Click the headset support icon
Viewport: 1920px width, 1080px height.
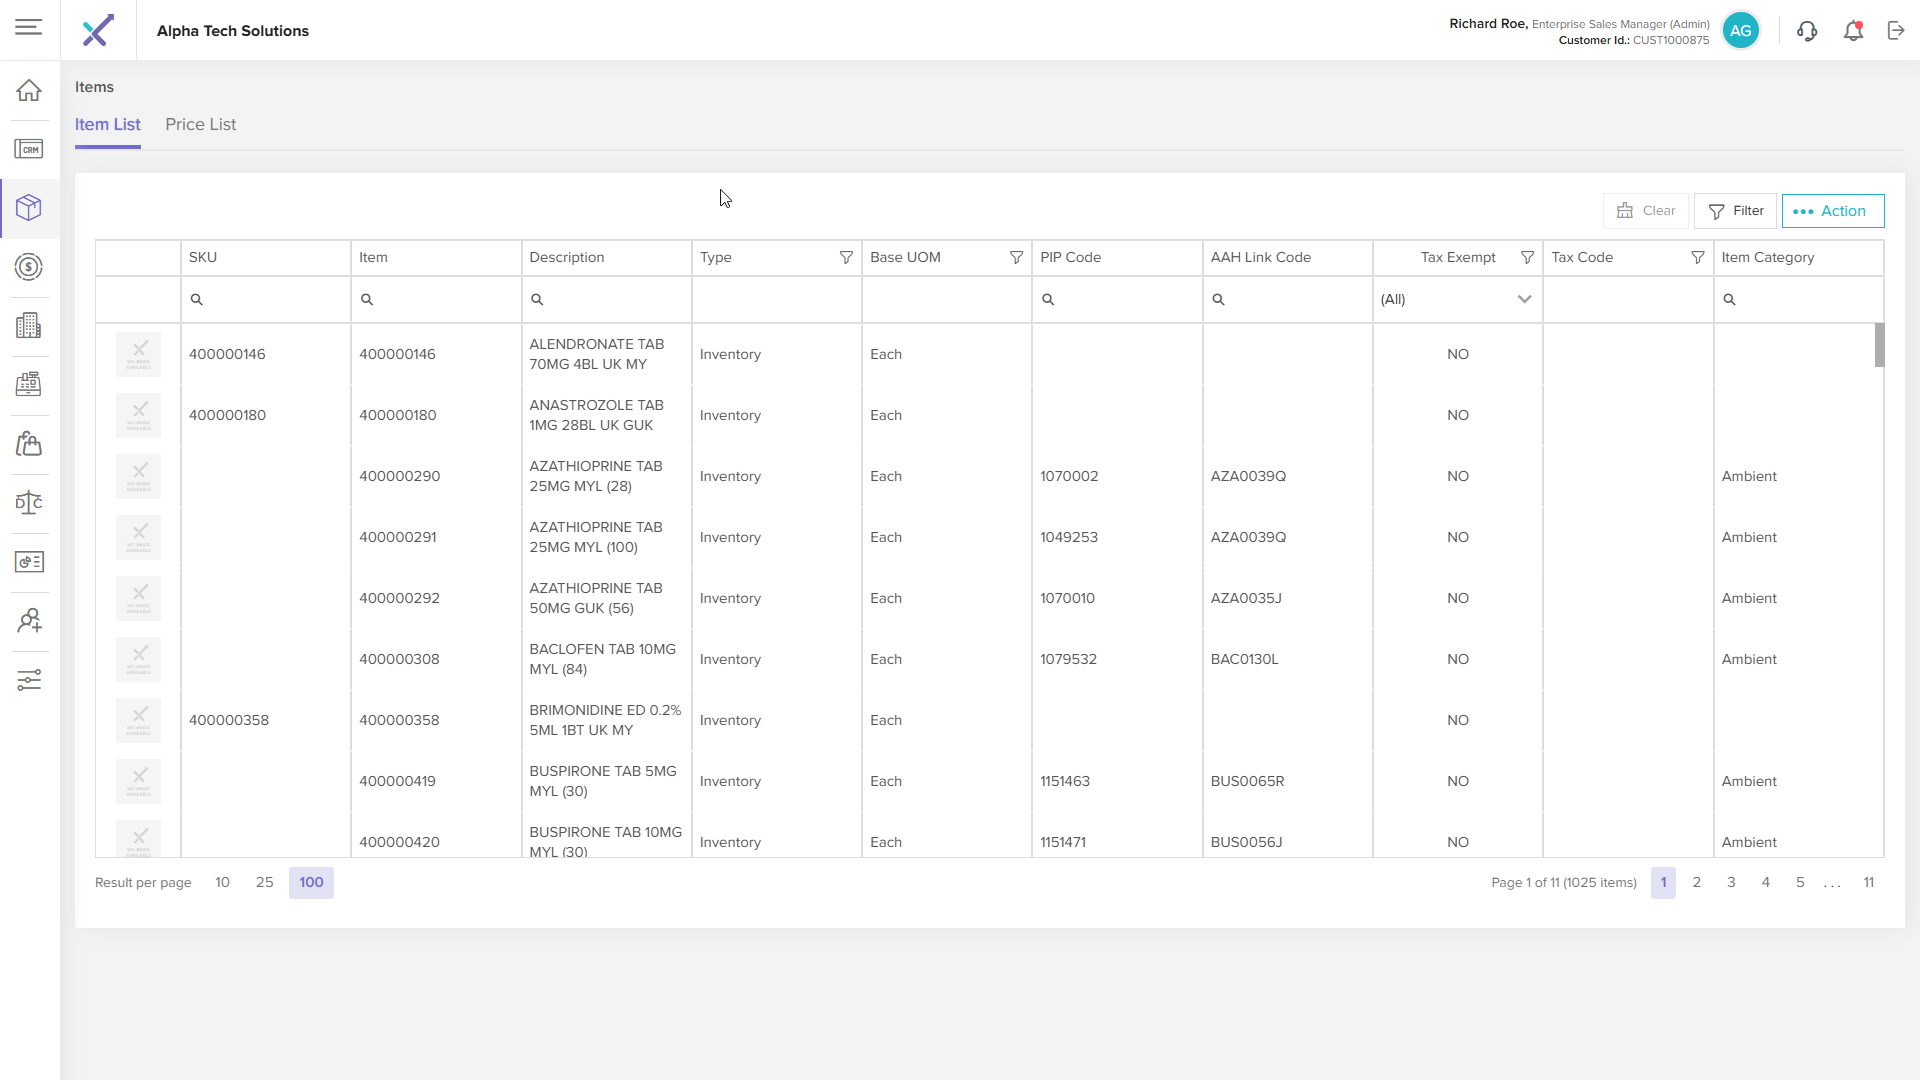[1806, 30]
